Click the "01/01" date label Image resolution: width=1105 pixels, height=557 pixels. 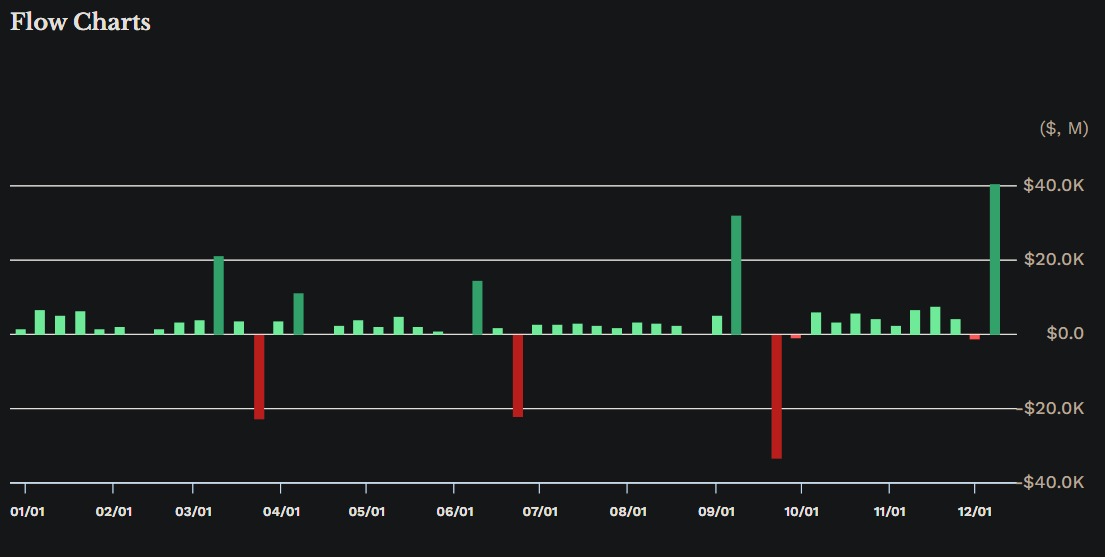point(27,512)
